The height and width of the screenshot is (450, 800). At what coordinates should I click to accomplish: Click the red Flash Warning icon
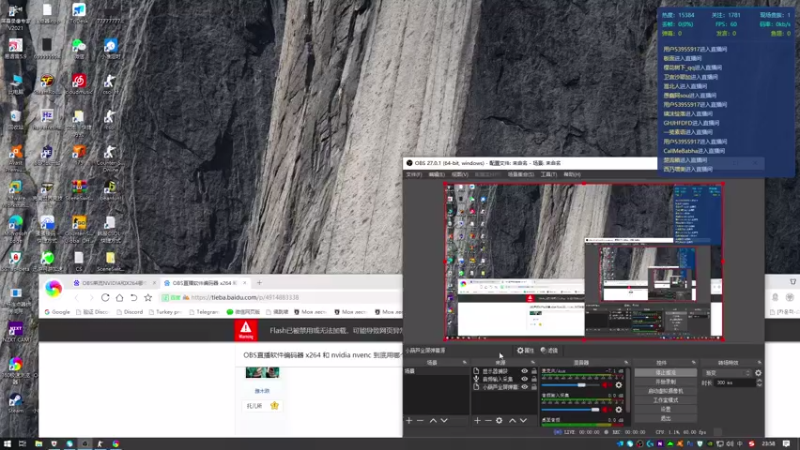pos(246,330)
